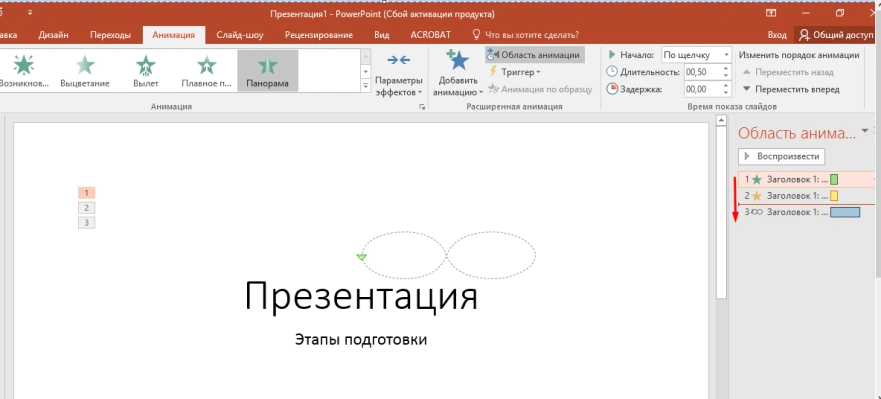Decrease Длительность with down spinner
881x399 pixels.
tap(726, 76)
